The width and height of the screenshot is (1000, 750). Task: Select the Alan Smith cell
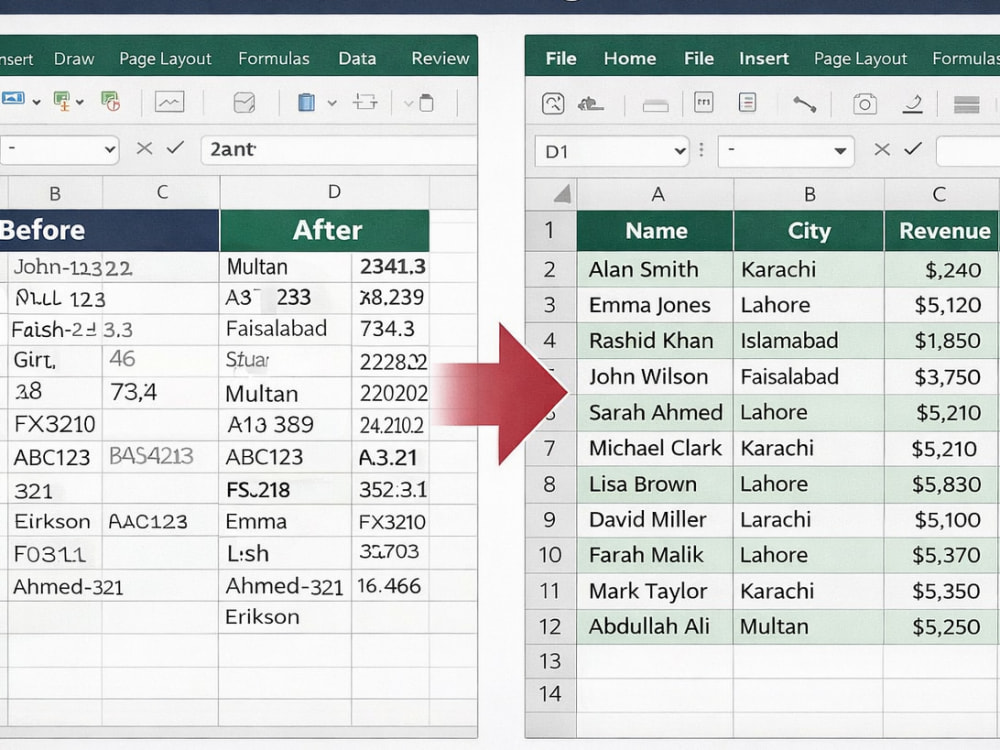656,270
